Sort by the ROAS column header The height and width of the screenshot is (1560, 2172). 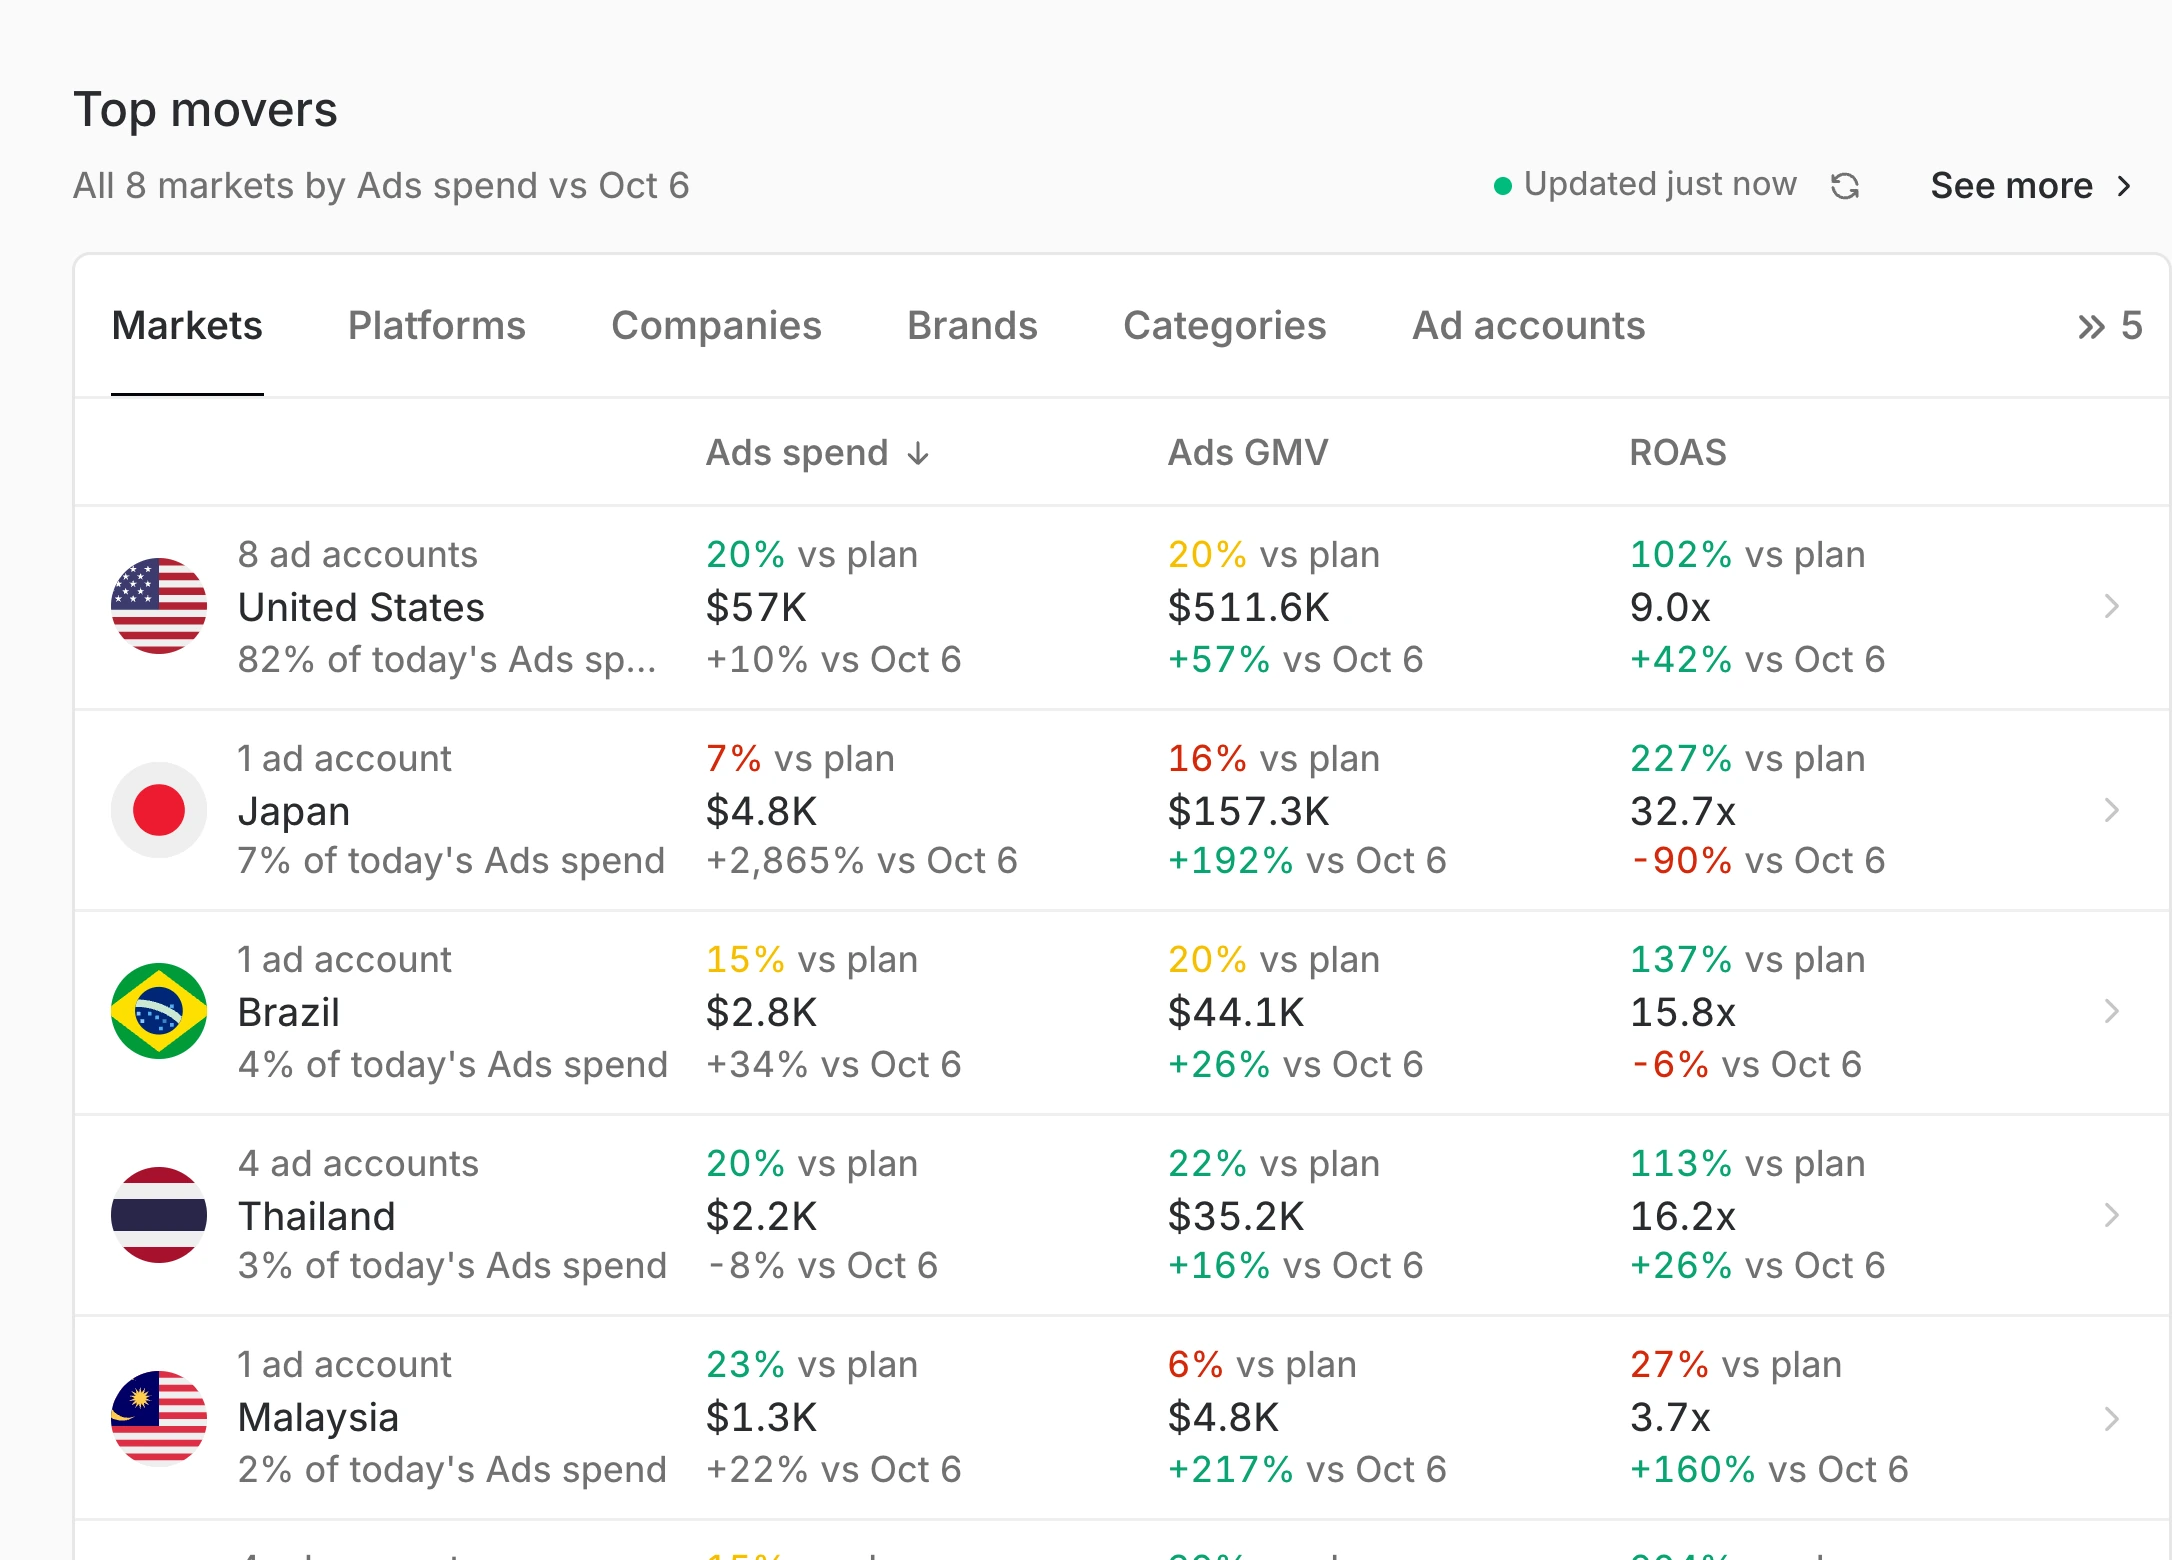click(x=1678, y=453)
